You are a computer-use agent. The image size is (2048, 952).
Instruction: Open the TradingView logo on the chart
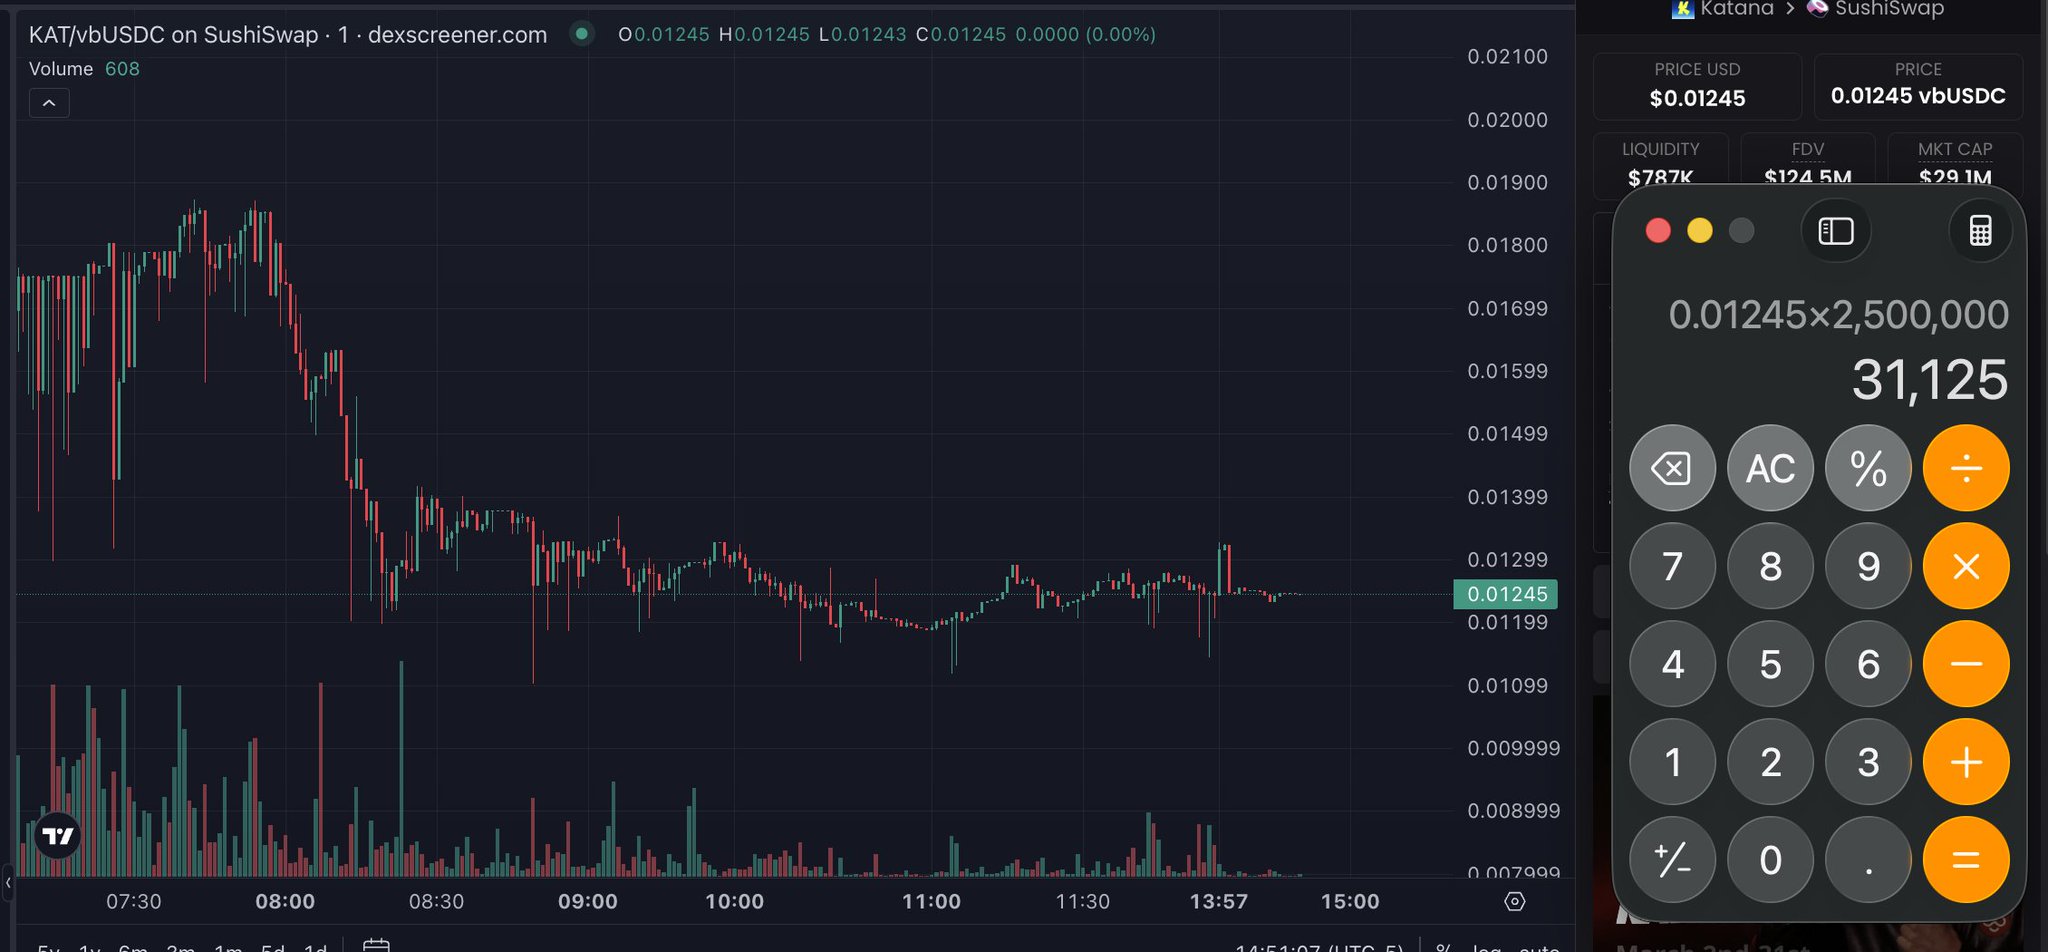coord(58,836)
